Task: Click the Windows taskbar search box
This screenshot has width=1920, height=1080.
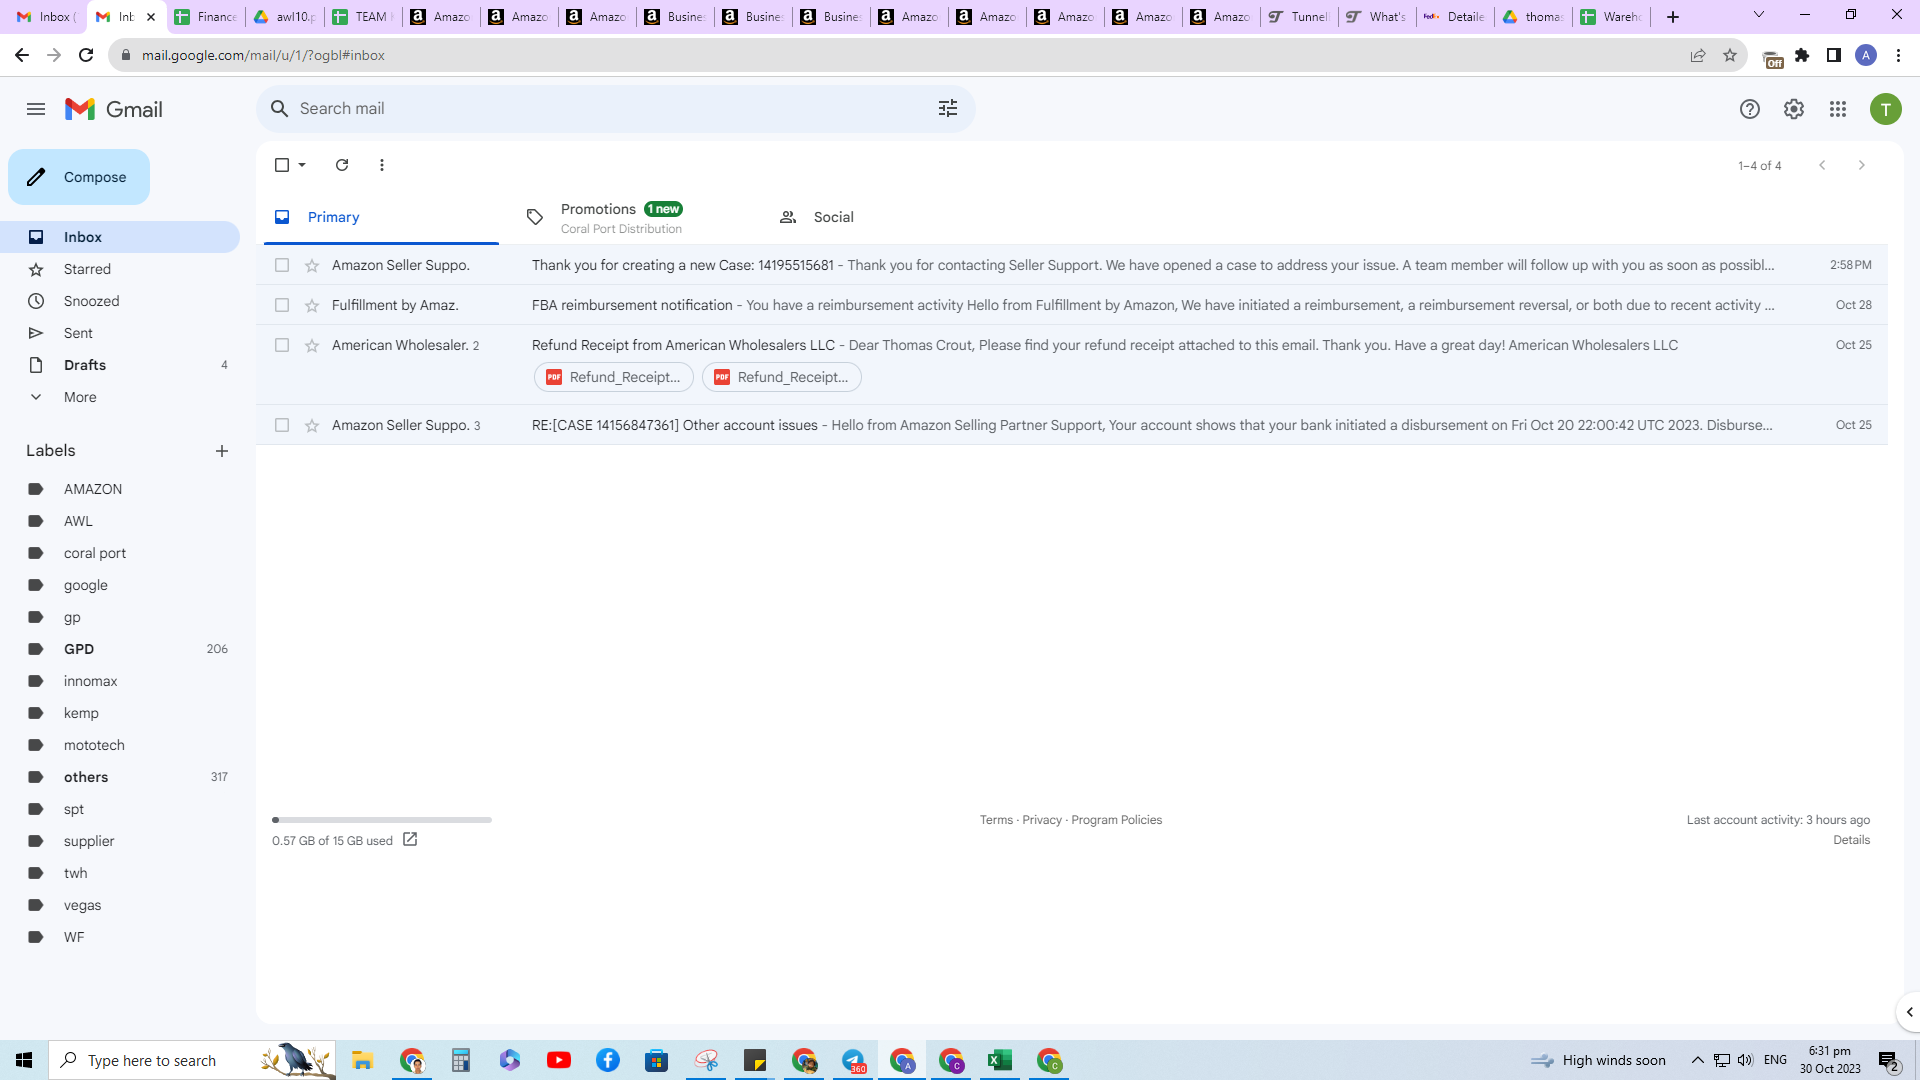Action: (192, 1060)
